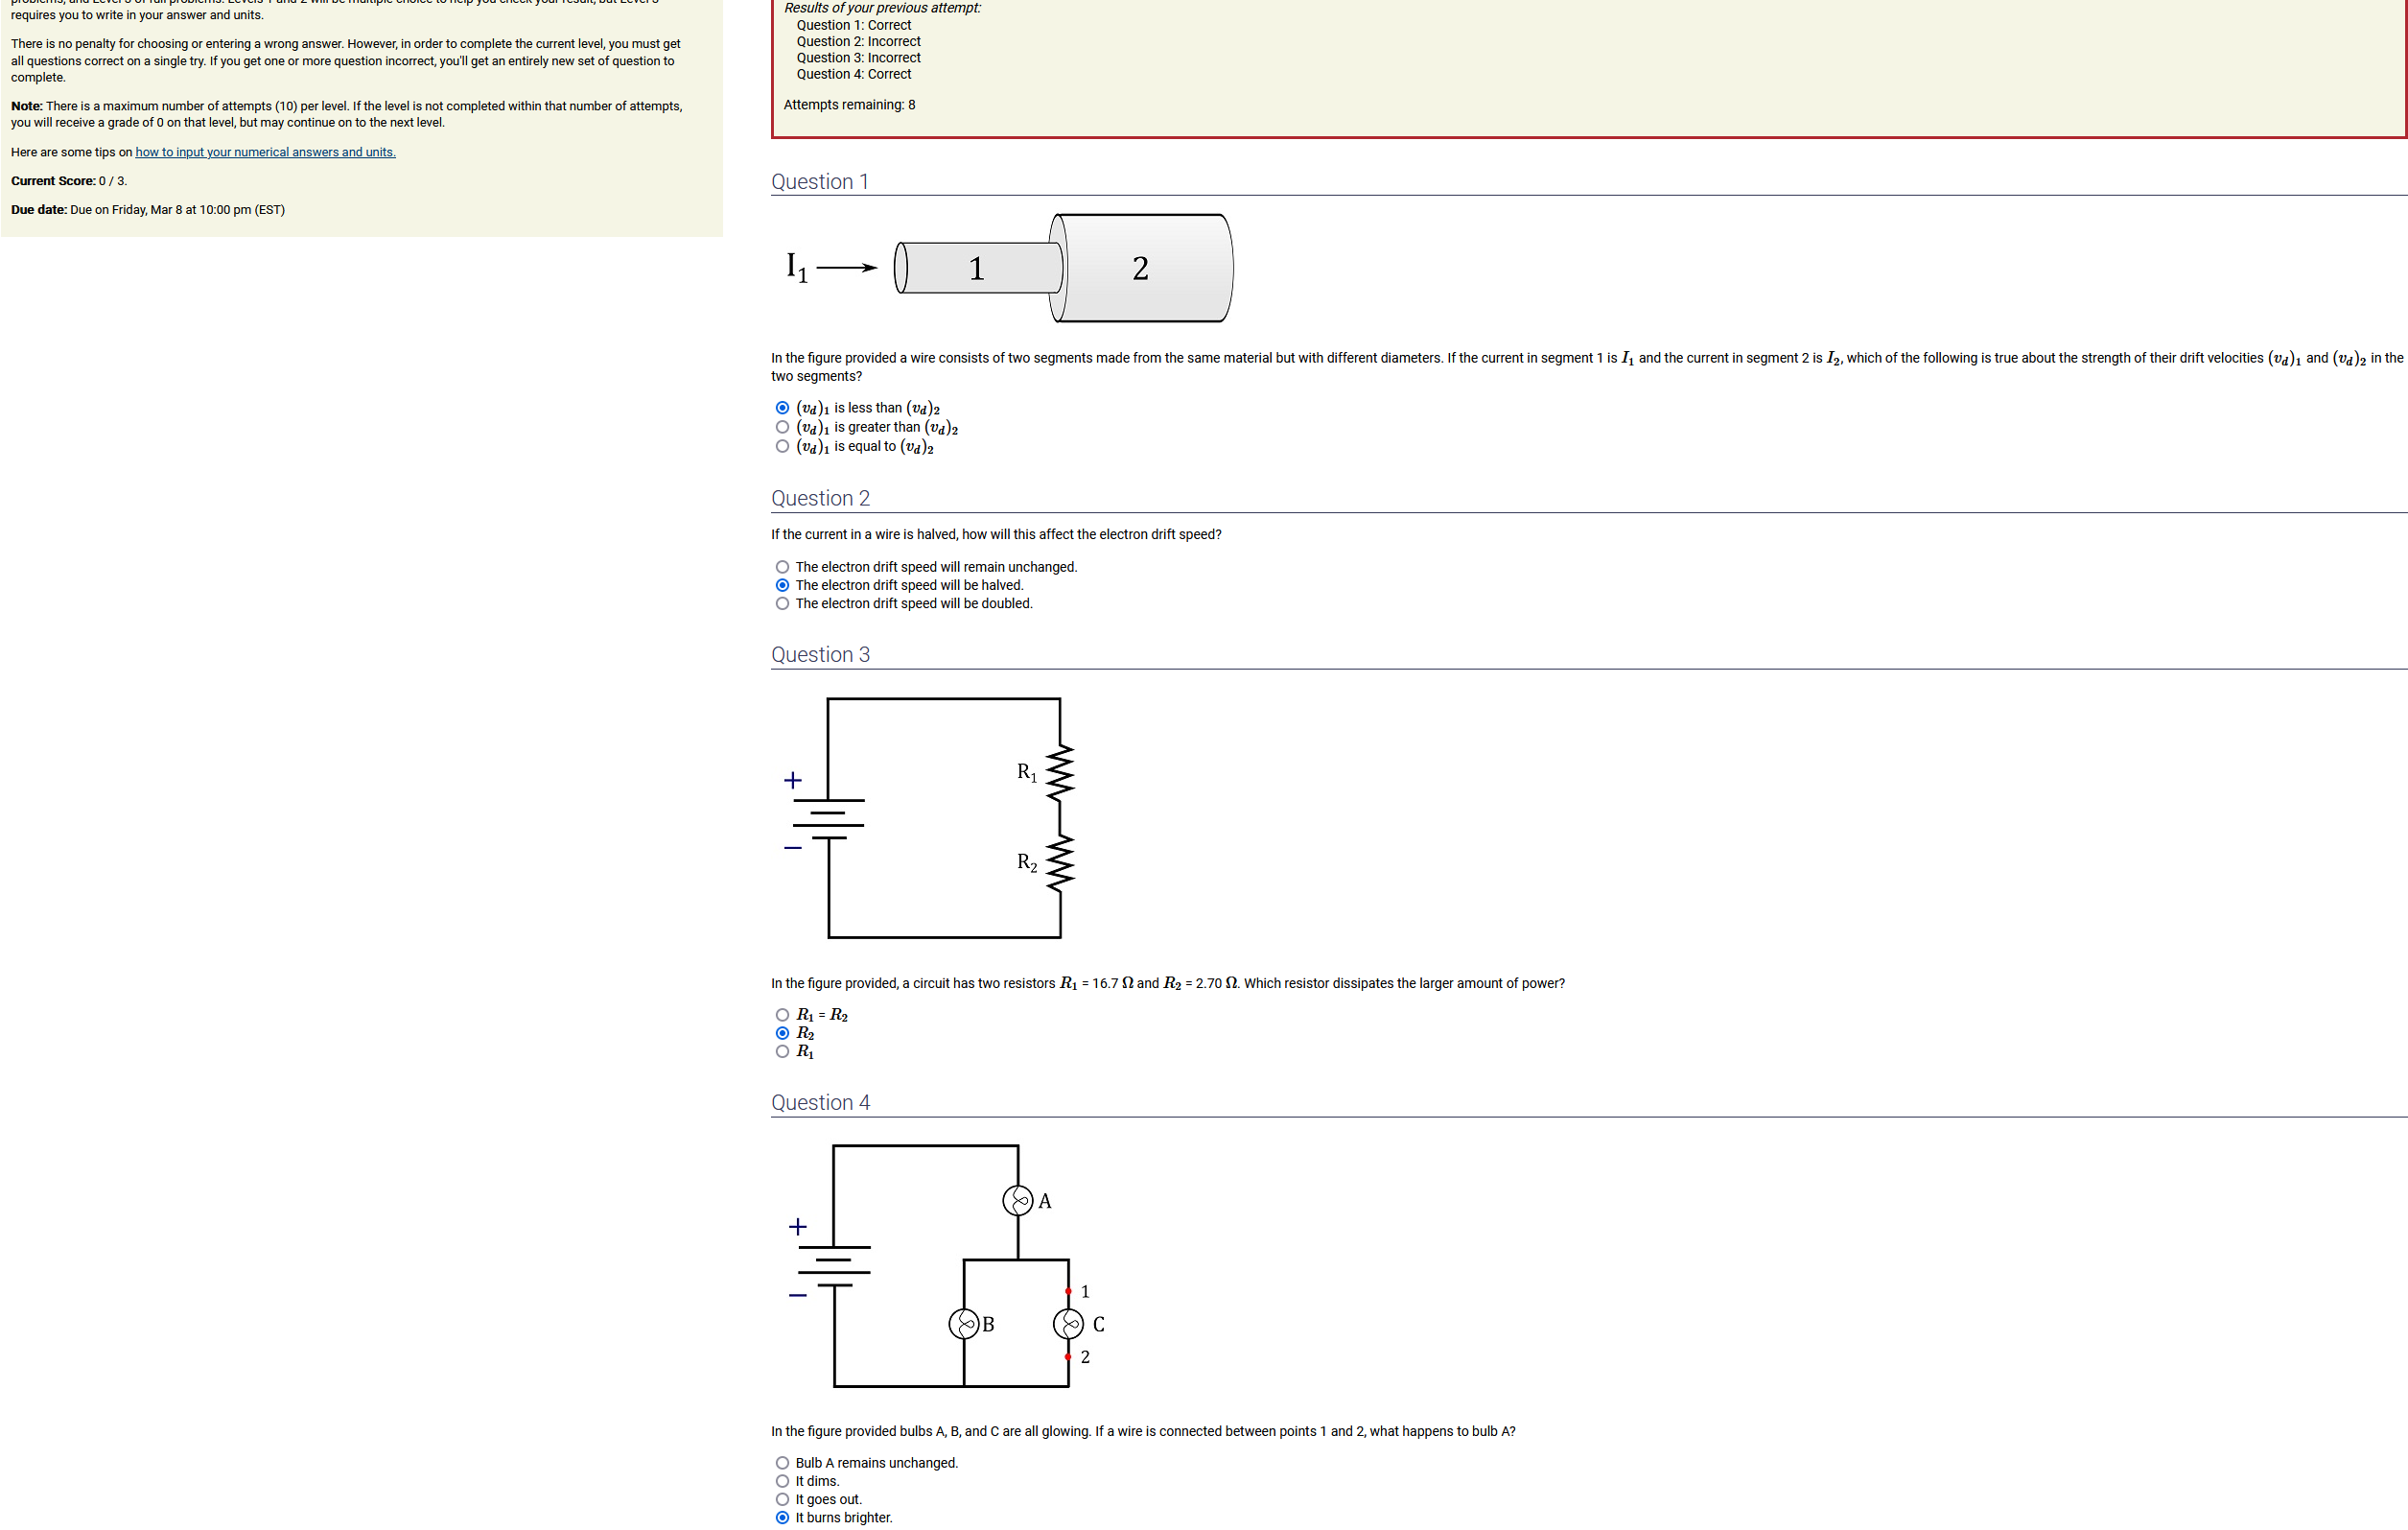The height and width of the screenshot is (1530, 2408).
Task: Click bulb A symbol in circuit diagram
Action: pos(1017,1200)
